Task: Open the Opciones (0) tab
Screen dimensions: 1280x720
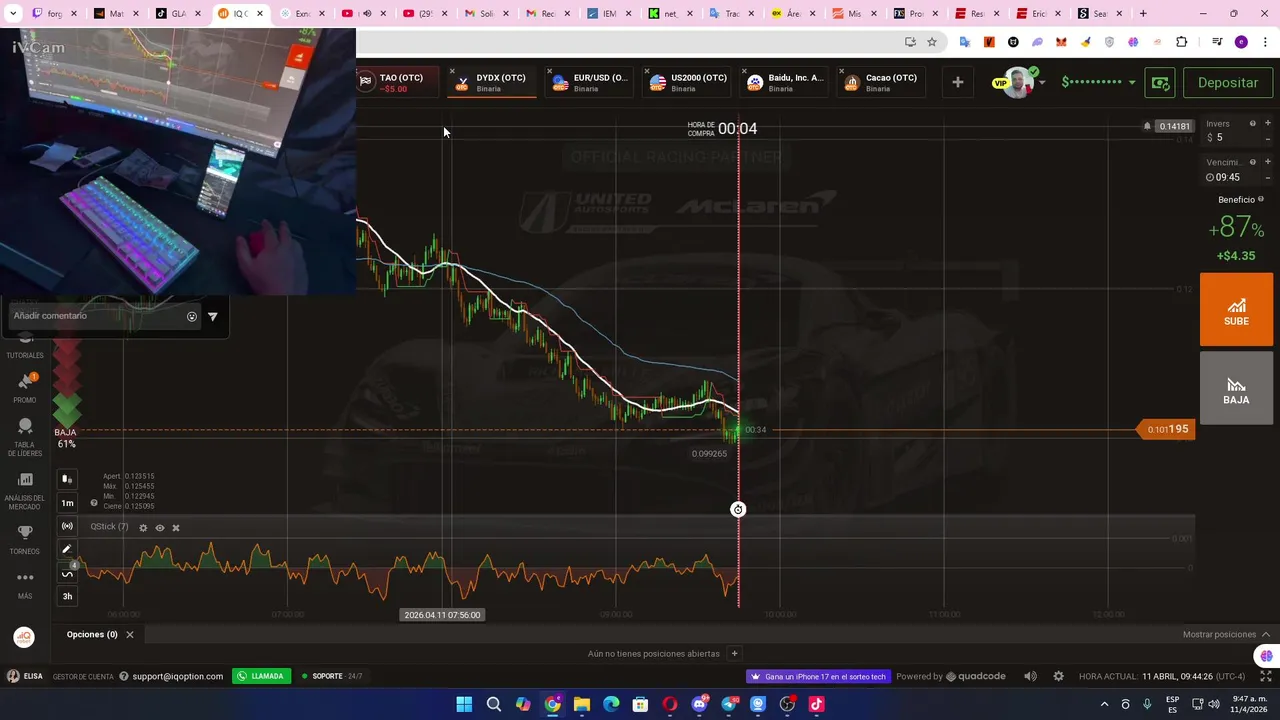Action: [92, 635]
